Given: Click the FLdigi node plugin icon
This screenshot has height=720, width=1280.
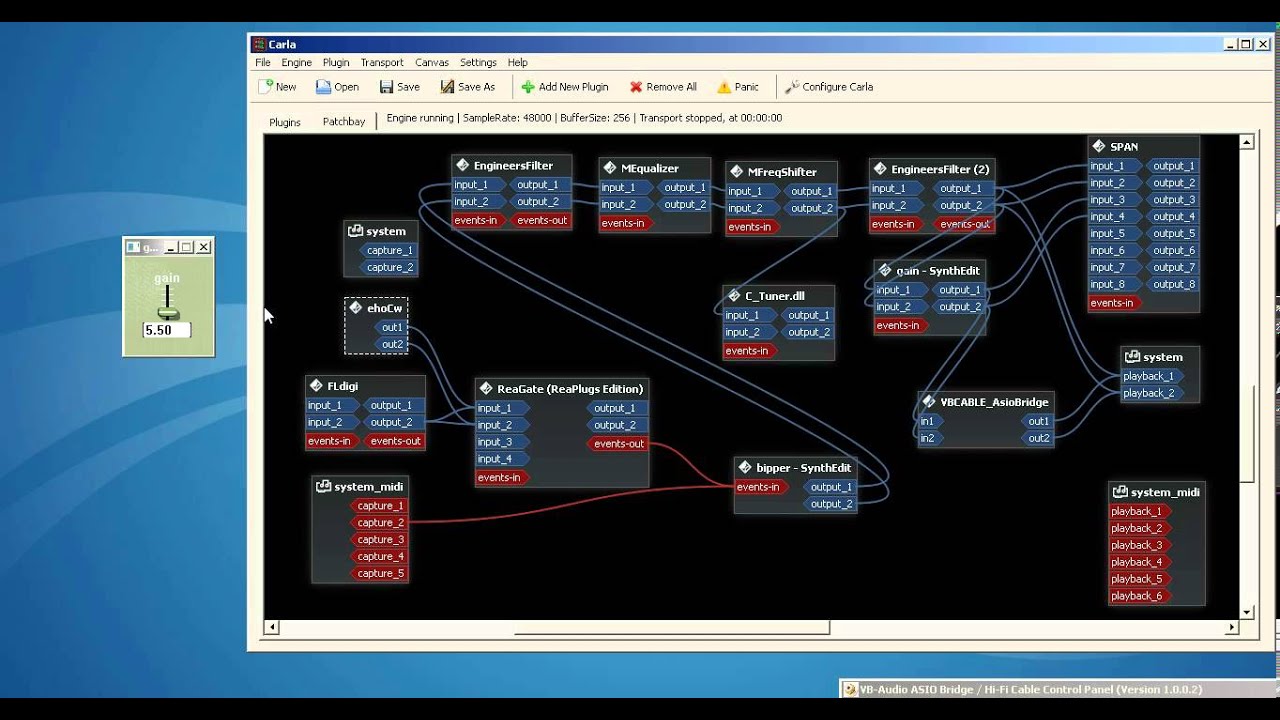Looking at the screenshot, I should point(316,386).
